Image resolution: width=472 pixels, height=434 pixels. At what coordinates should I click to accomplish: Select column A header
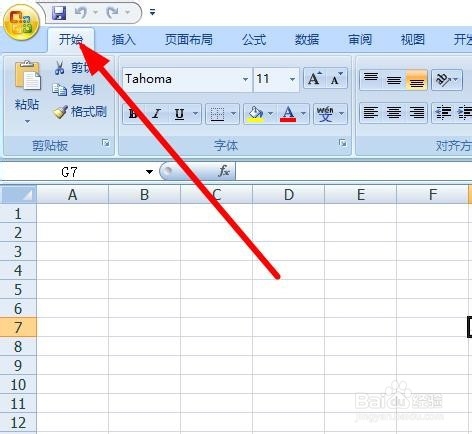click(x=73, y=195)
